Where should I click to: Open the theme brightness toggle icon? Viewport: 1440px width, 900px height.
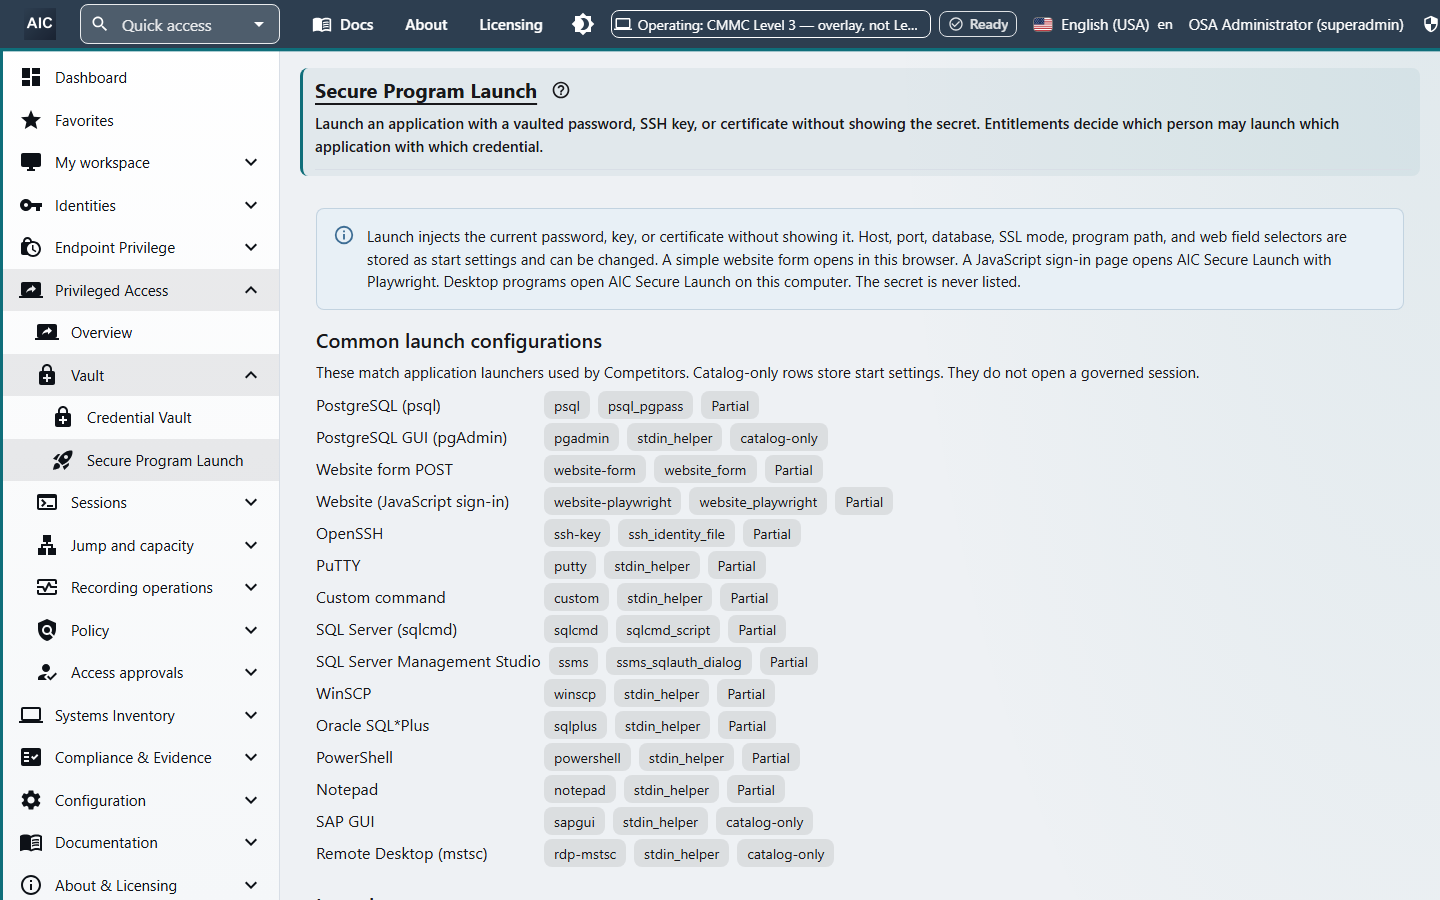(x=583, y=24)
